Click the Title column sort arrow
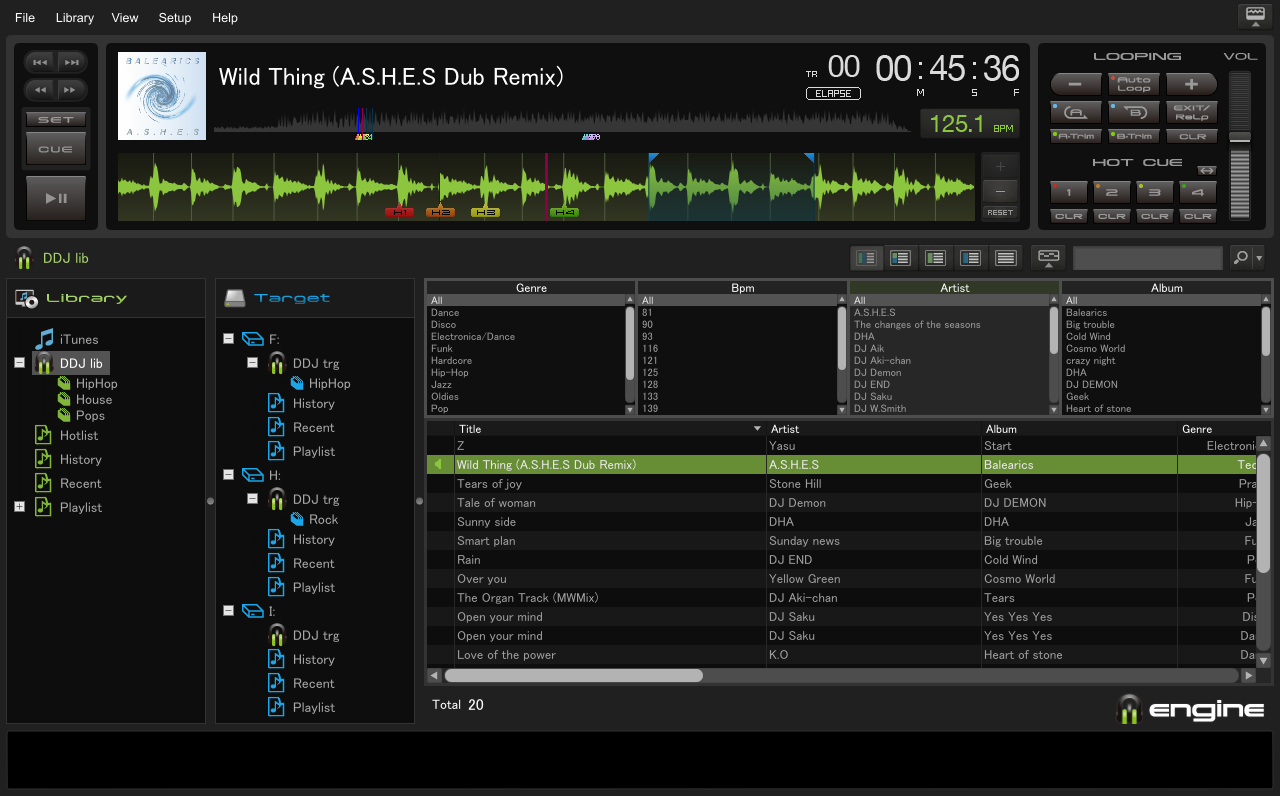Screen dimensions: 1280x796 (757, 429)
